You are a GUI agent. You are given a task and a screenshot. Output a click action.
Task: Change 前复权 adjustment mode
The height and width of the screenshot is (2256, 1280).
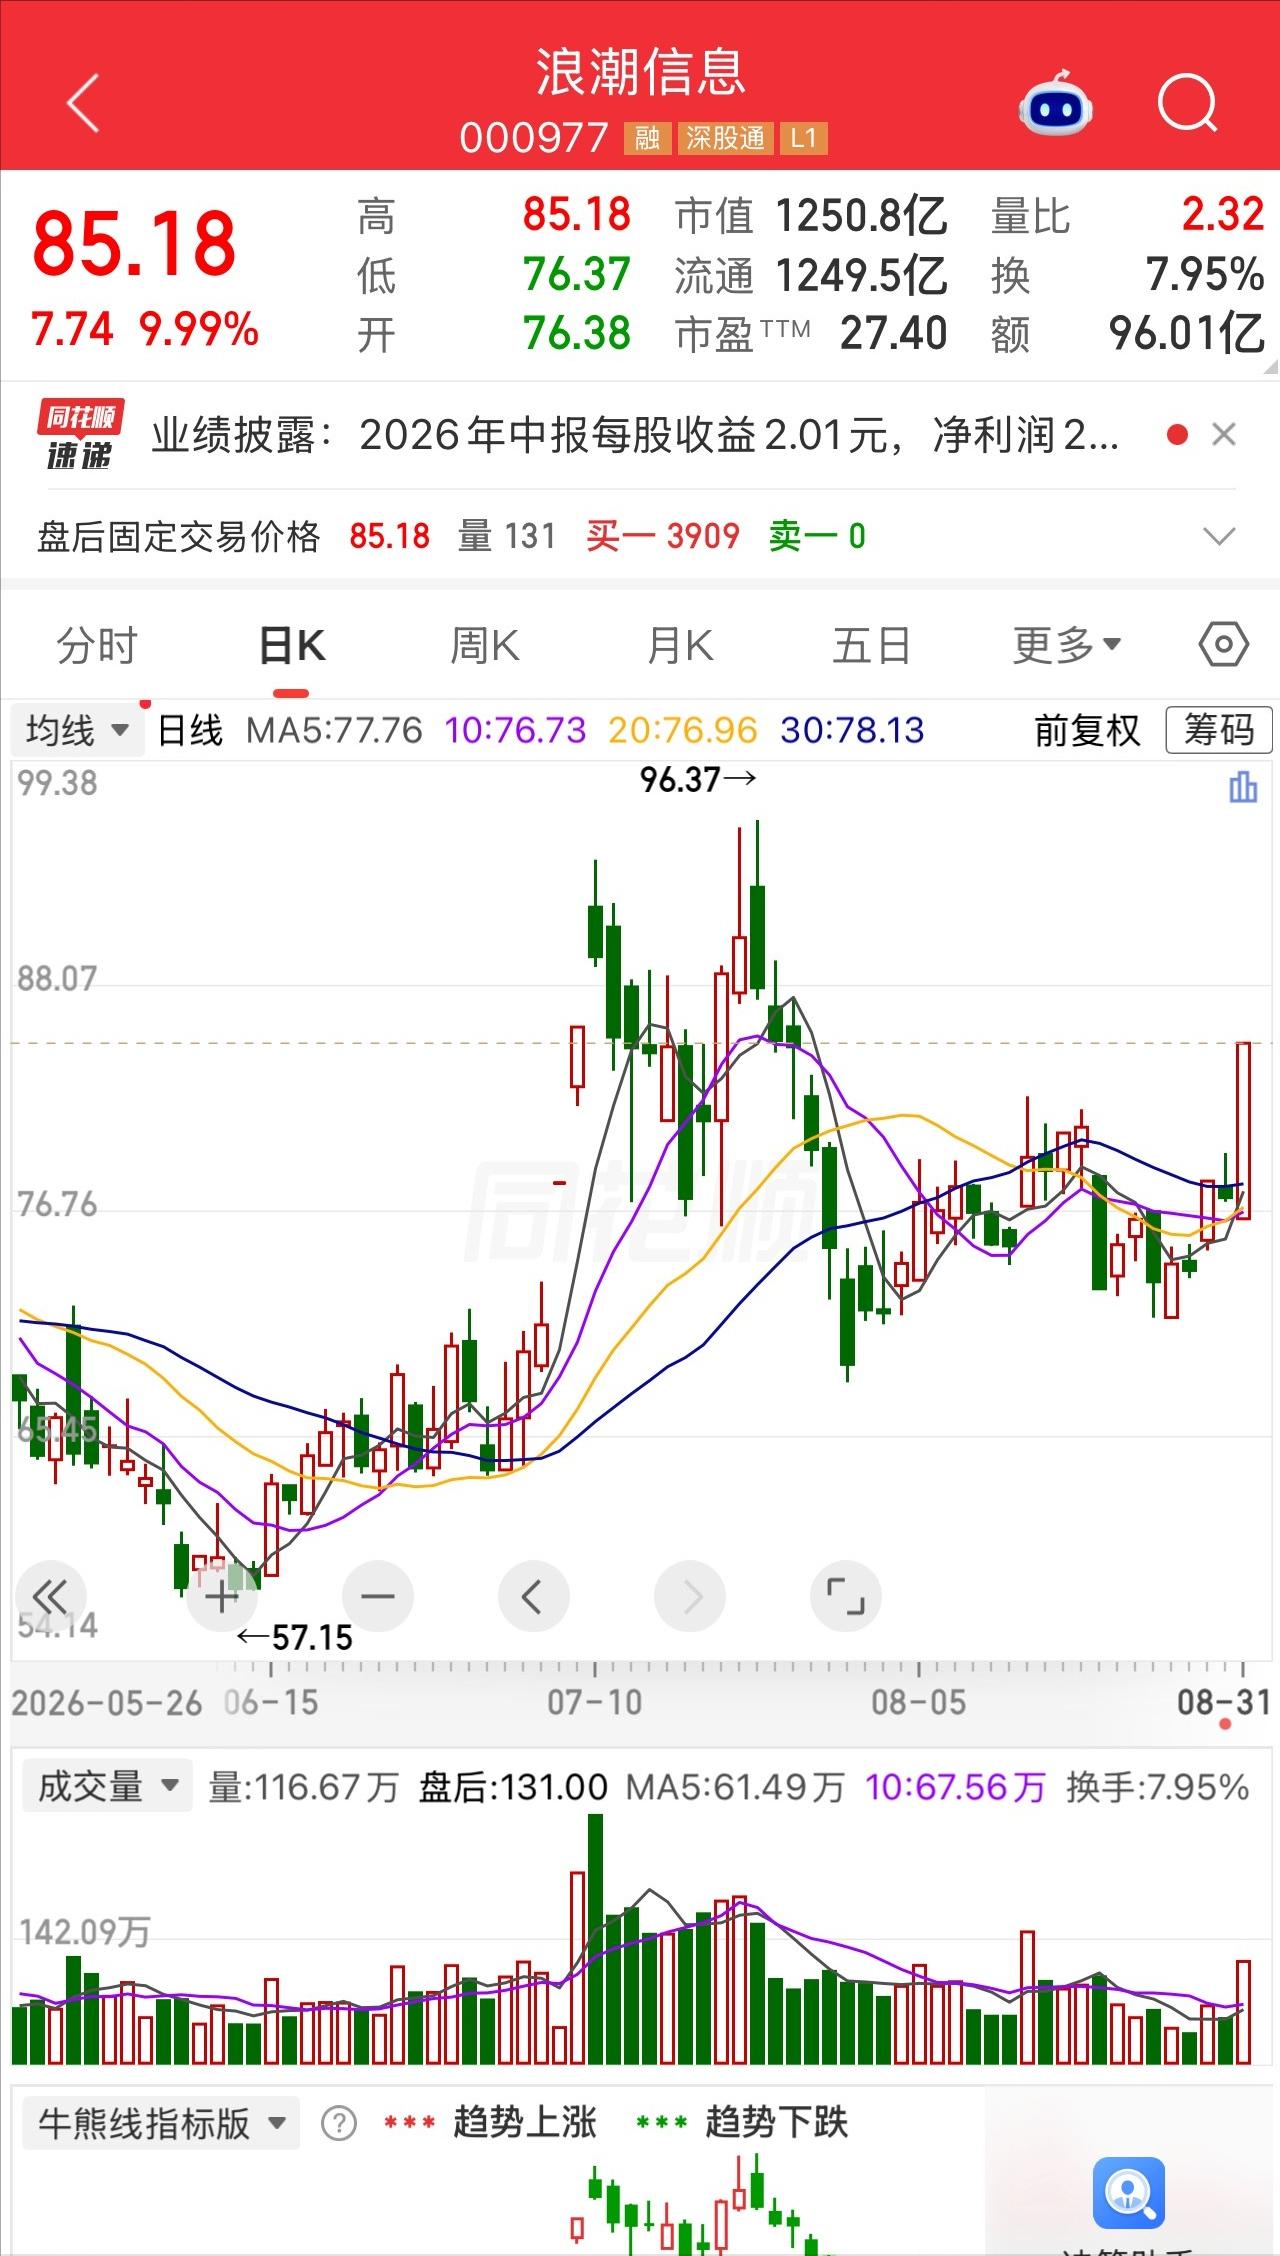pos(1087,730)
